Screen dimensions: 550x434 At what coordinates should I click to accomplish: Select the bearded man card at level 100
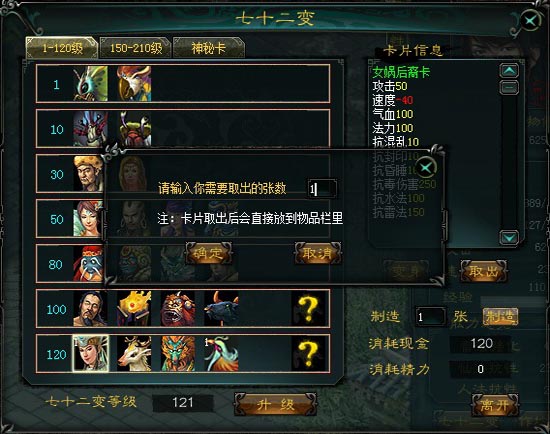tap(90, 309)
